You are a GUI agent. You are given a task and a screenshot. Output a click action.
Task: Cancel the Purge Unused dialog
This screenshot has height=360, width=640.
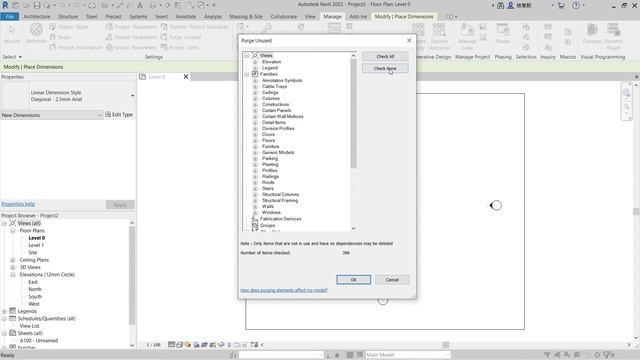(x=392, y=280)
